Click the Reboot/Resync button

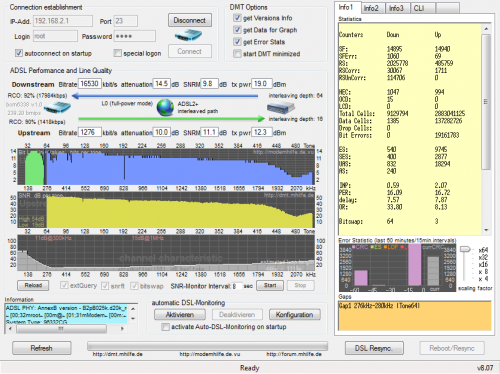[x=452, y=348]
